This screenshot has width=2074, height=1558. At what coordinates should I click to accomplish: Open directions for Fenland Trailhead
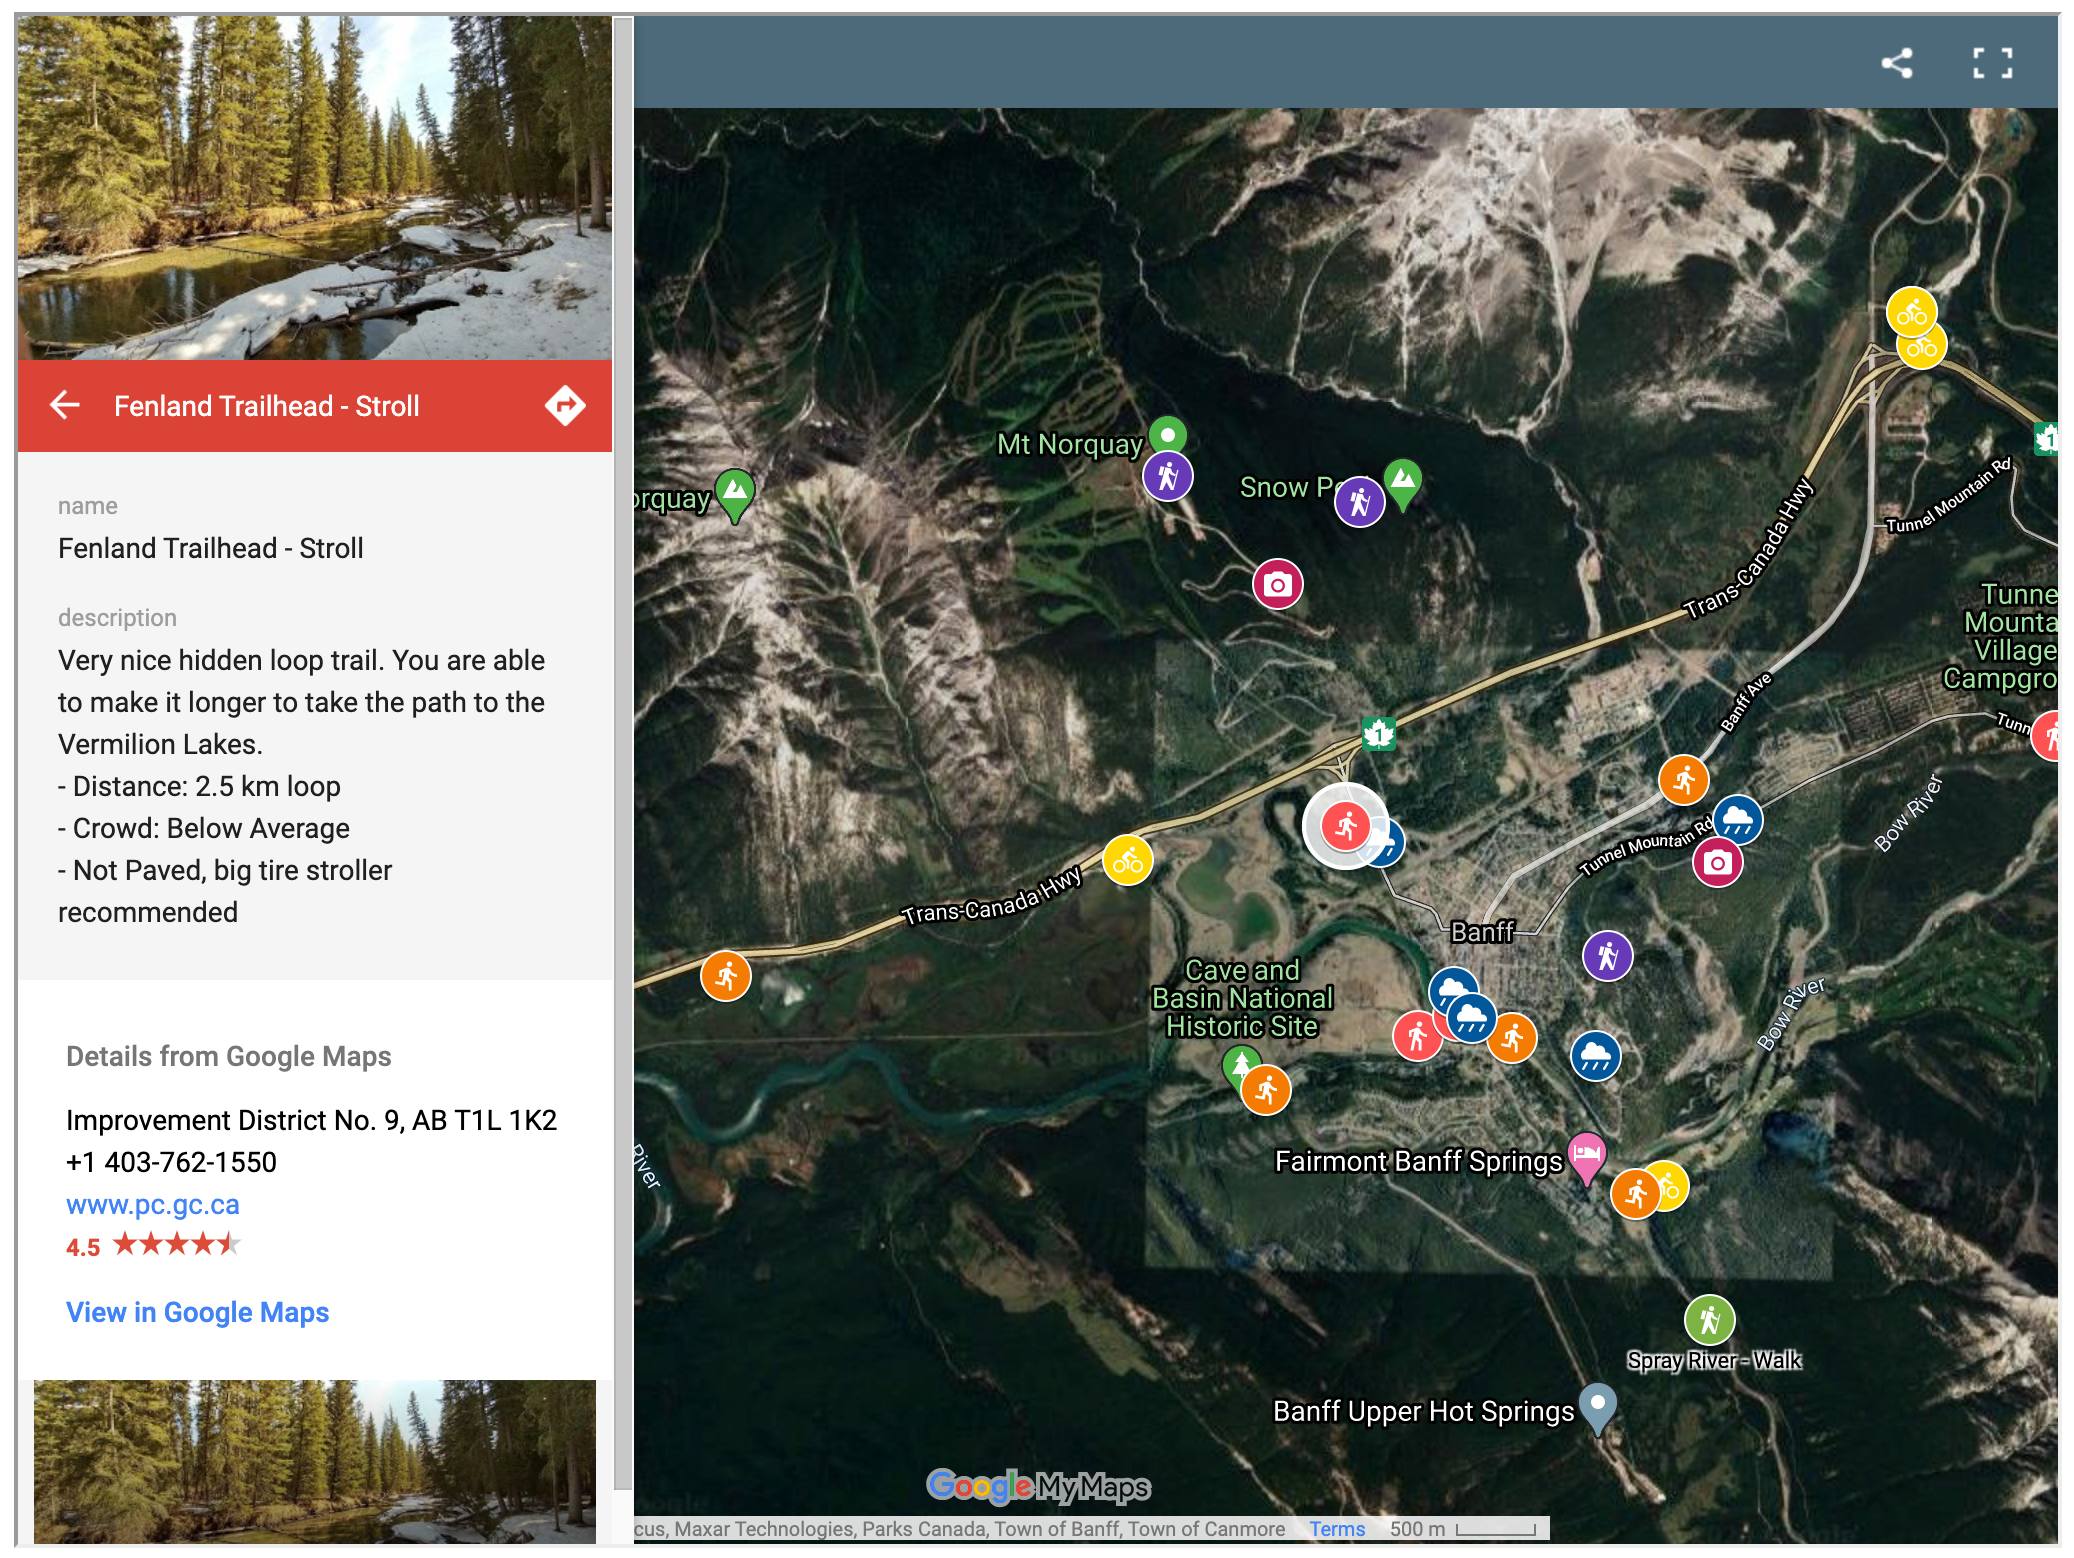tap(565, 405)
